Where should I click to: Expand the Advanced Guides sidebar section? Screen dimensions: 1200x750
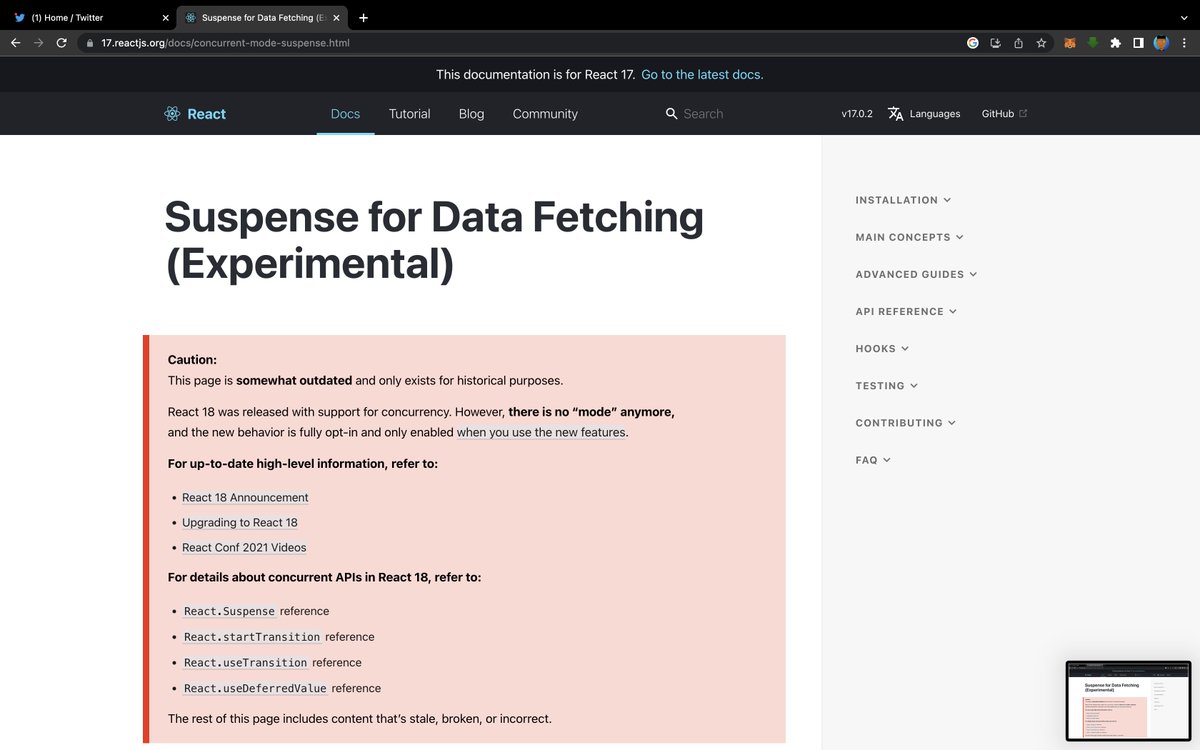point(916,274)
